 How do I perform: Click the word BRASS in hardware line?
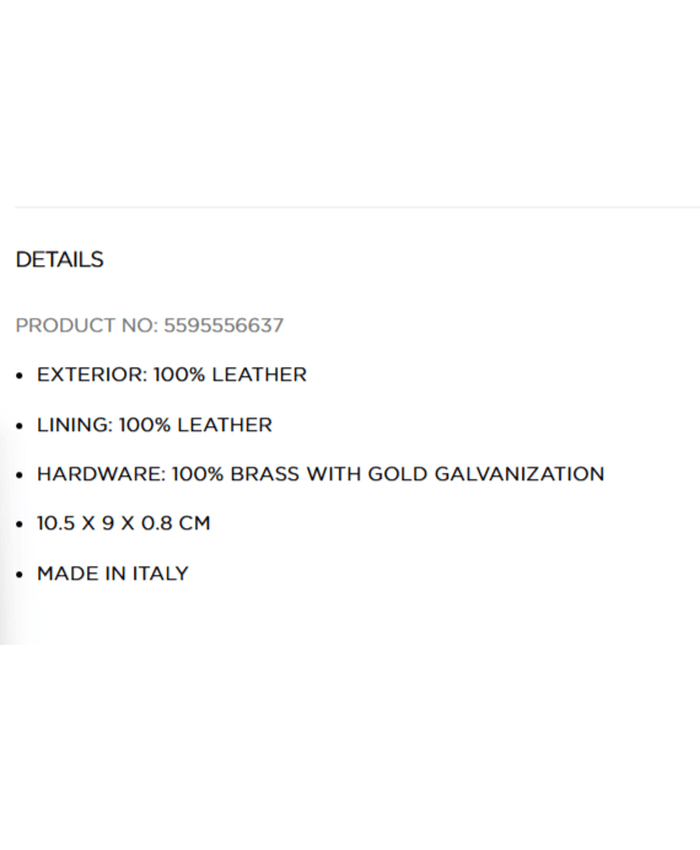264,474
